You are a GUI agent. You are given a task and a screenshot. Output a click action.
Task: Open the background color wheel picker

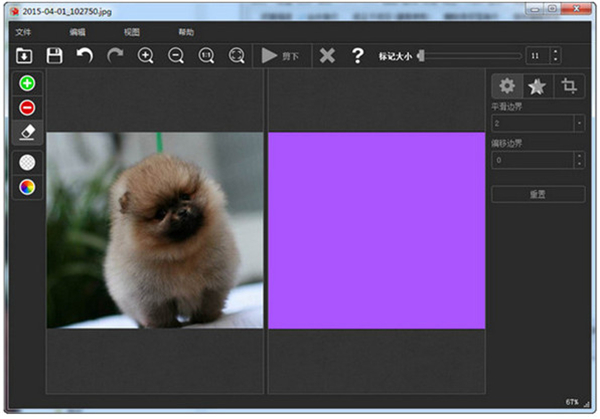[x=27, y=186]
